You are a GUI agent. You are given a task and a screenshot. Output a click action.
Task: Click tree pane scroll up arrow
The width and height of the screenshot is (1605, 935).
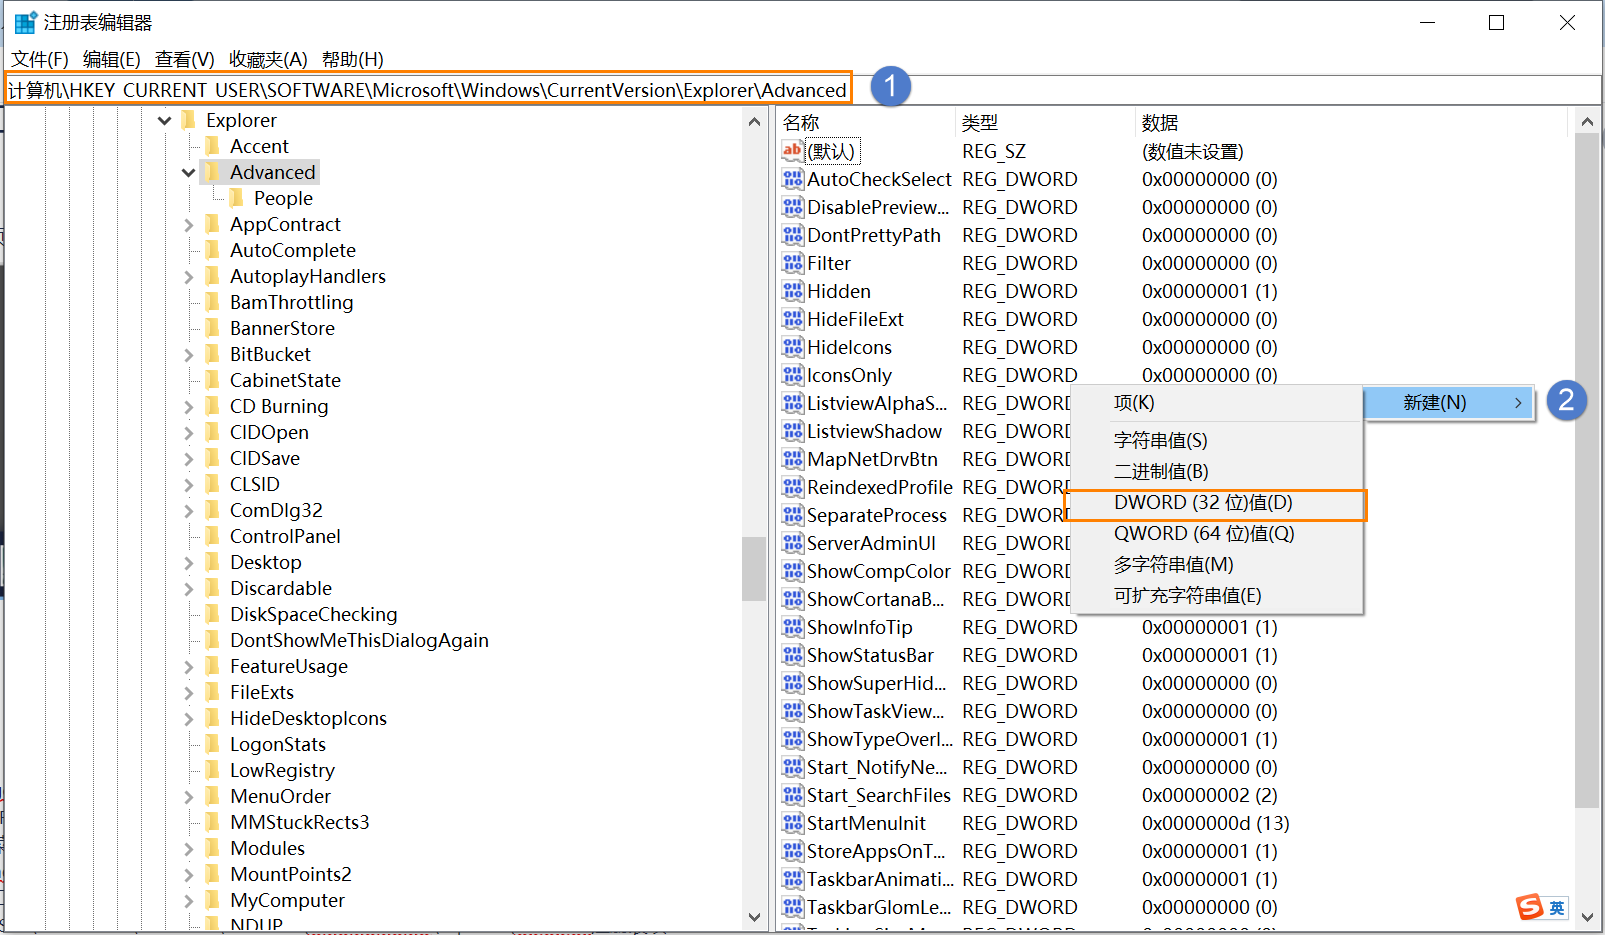coord(754,121)
